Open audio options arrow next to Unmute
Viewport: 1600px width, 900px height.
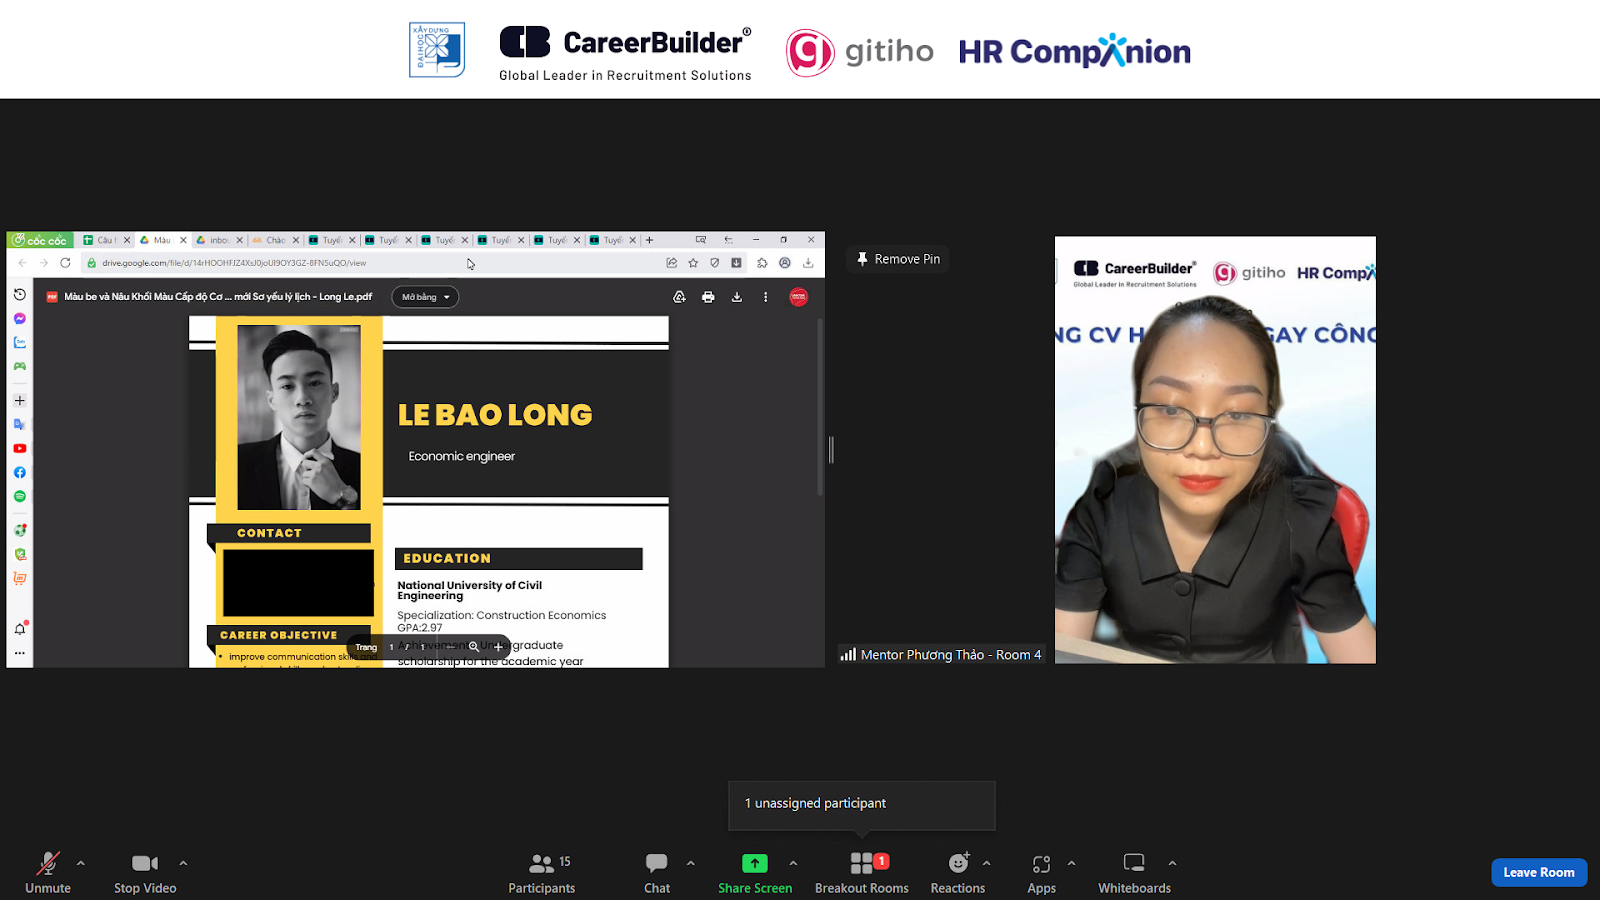pos(81,863)
